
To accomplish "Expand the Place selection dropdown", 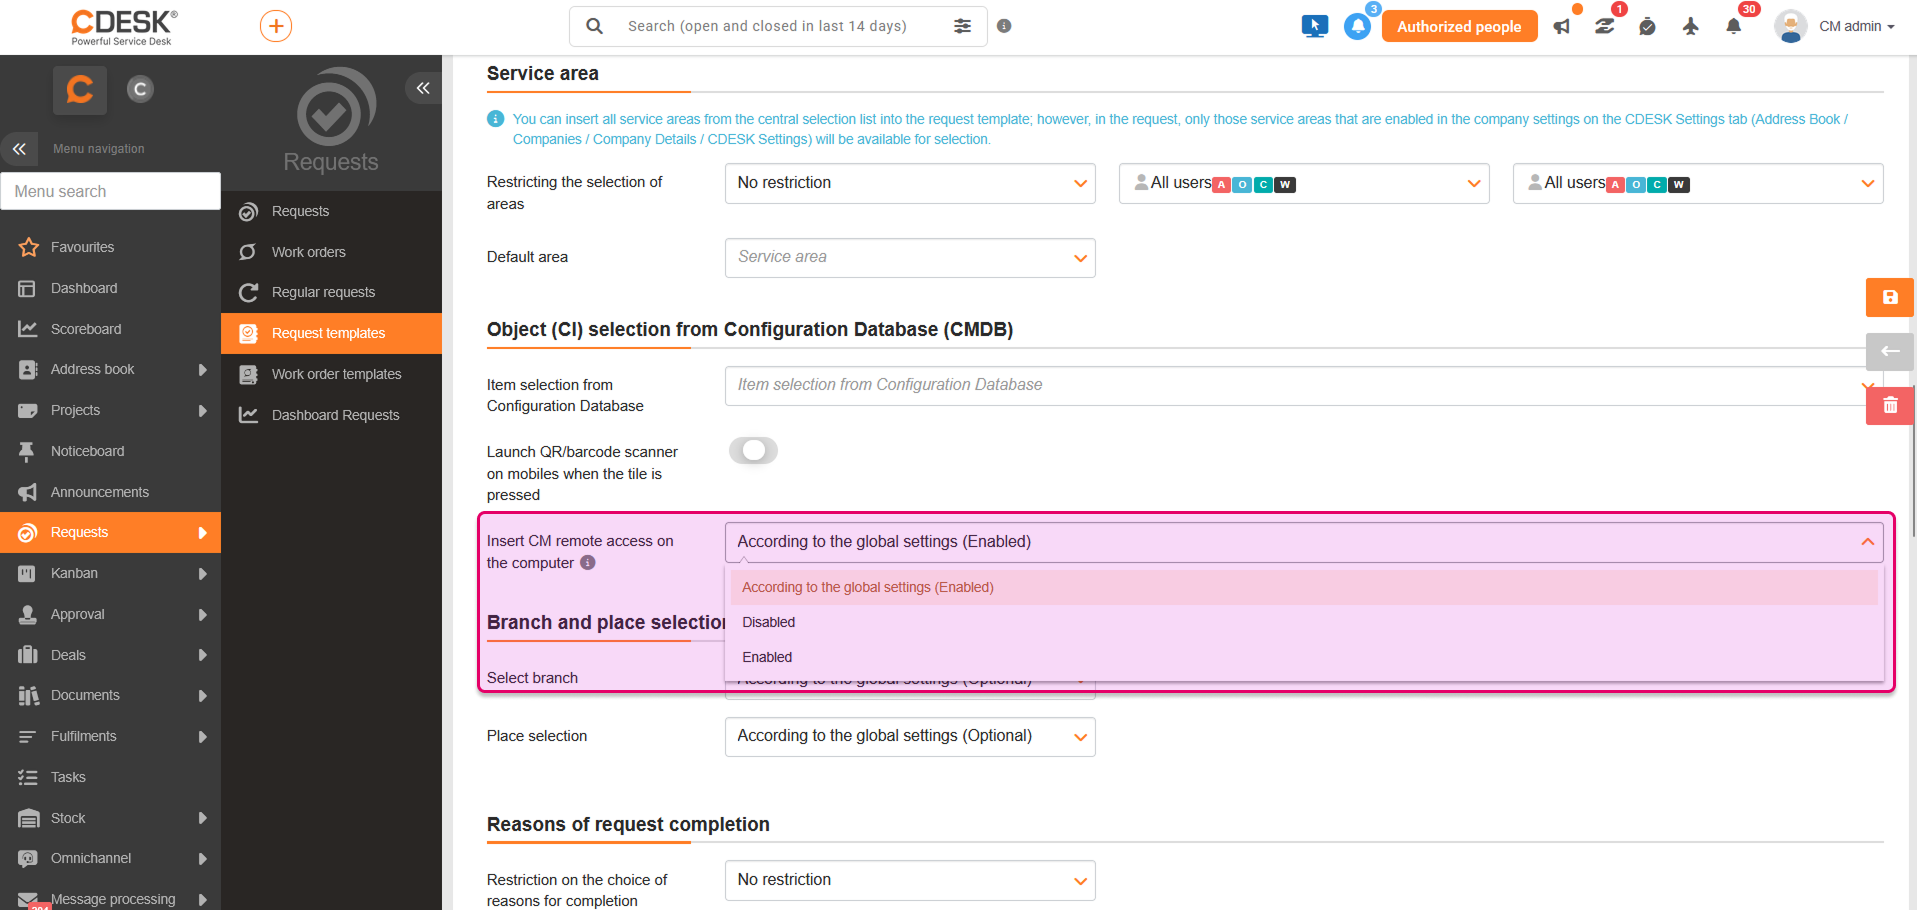I will (x=910, y=737).
